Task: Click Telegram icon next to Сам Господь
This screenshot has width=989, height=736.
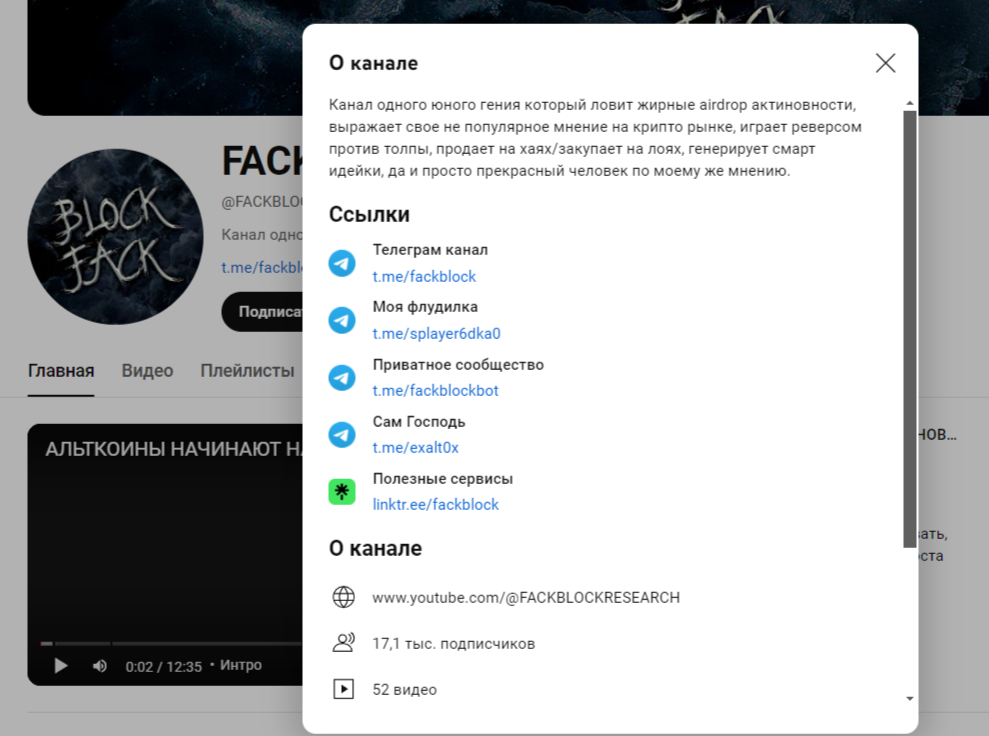Action: click(x=342, y=435)
